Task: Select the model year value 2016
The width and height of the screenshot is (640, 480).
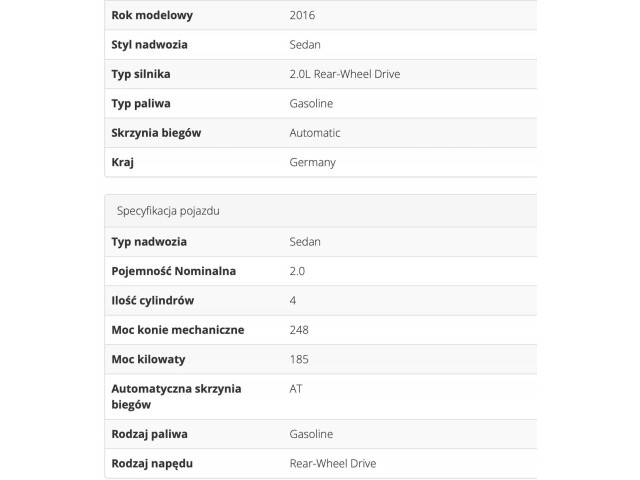Action: [301, 16]
